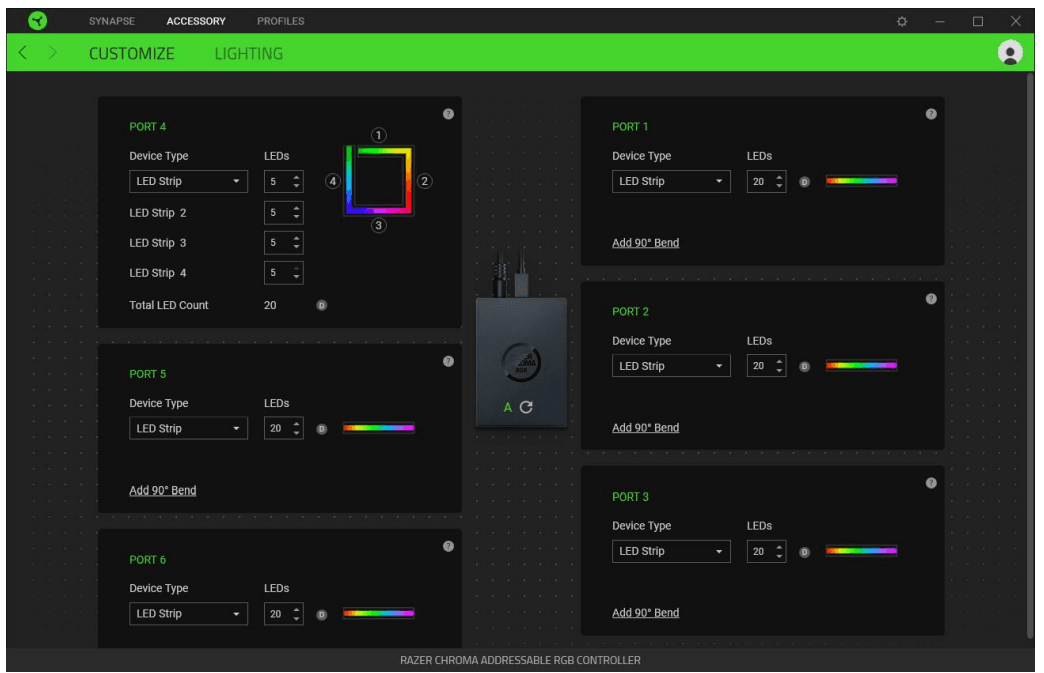This screenshot has height=673, width=1044.
Task: Reset Port 1 LEDs with the D button
Action: 803,181
